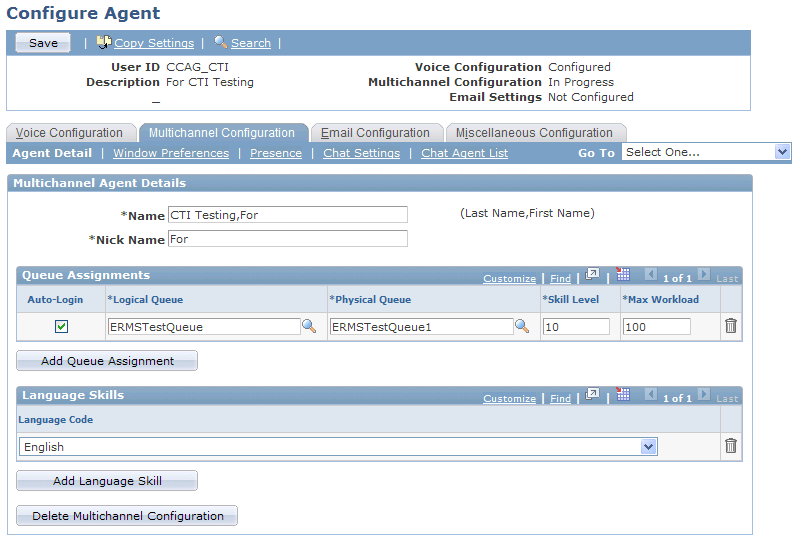Click User ID value CCAG_CTI

(197, 67)
